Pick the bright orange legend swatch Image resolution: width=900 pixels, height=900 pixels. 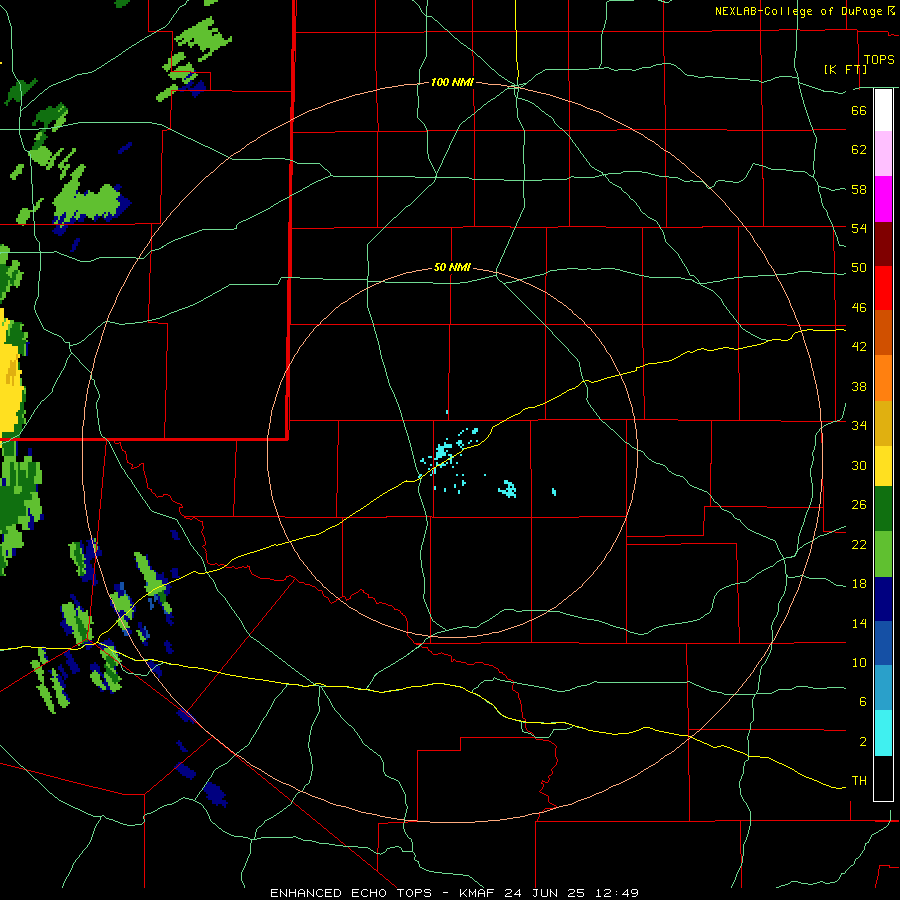pyautogui.click(x=883, y=378)
